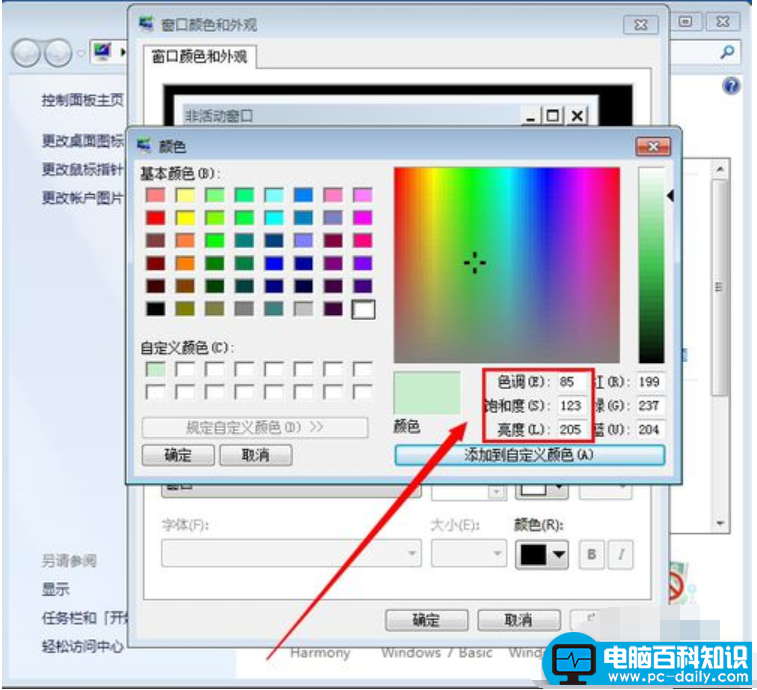Pick the cyan basic color swatch

point(274,218)
